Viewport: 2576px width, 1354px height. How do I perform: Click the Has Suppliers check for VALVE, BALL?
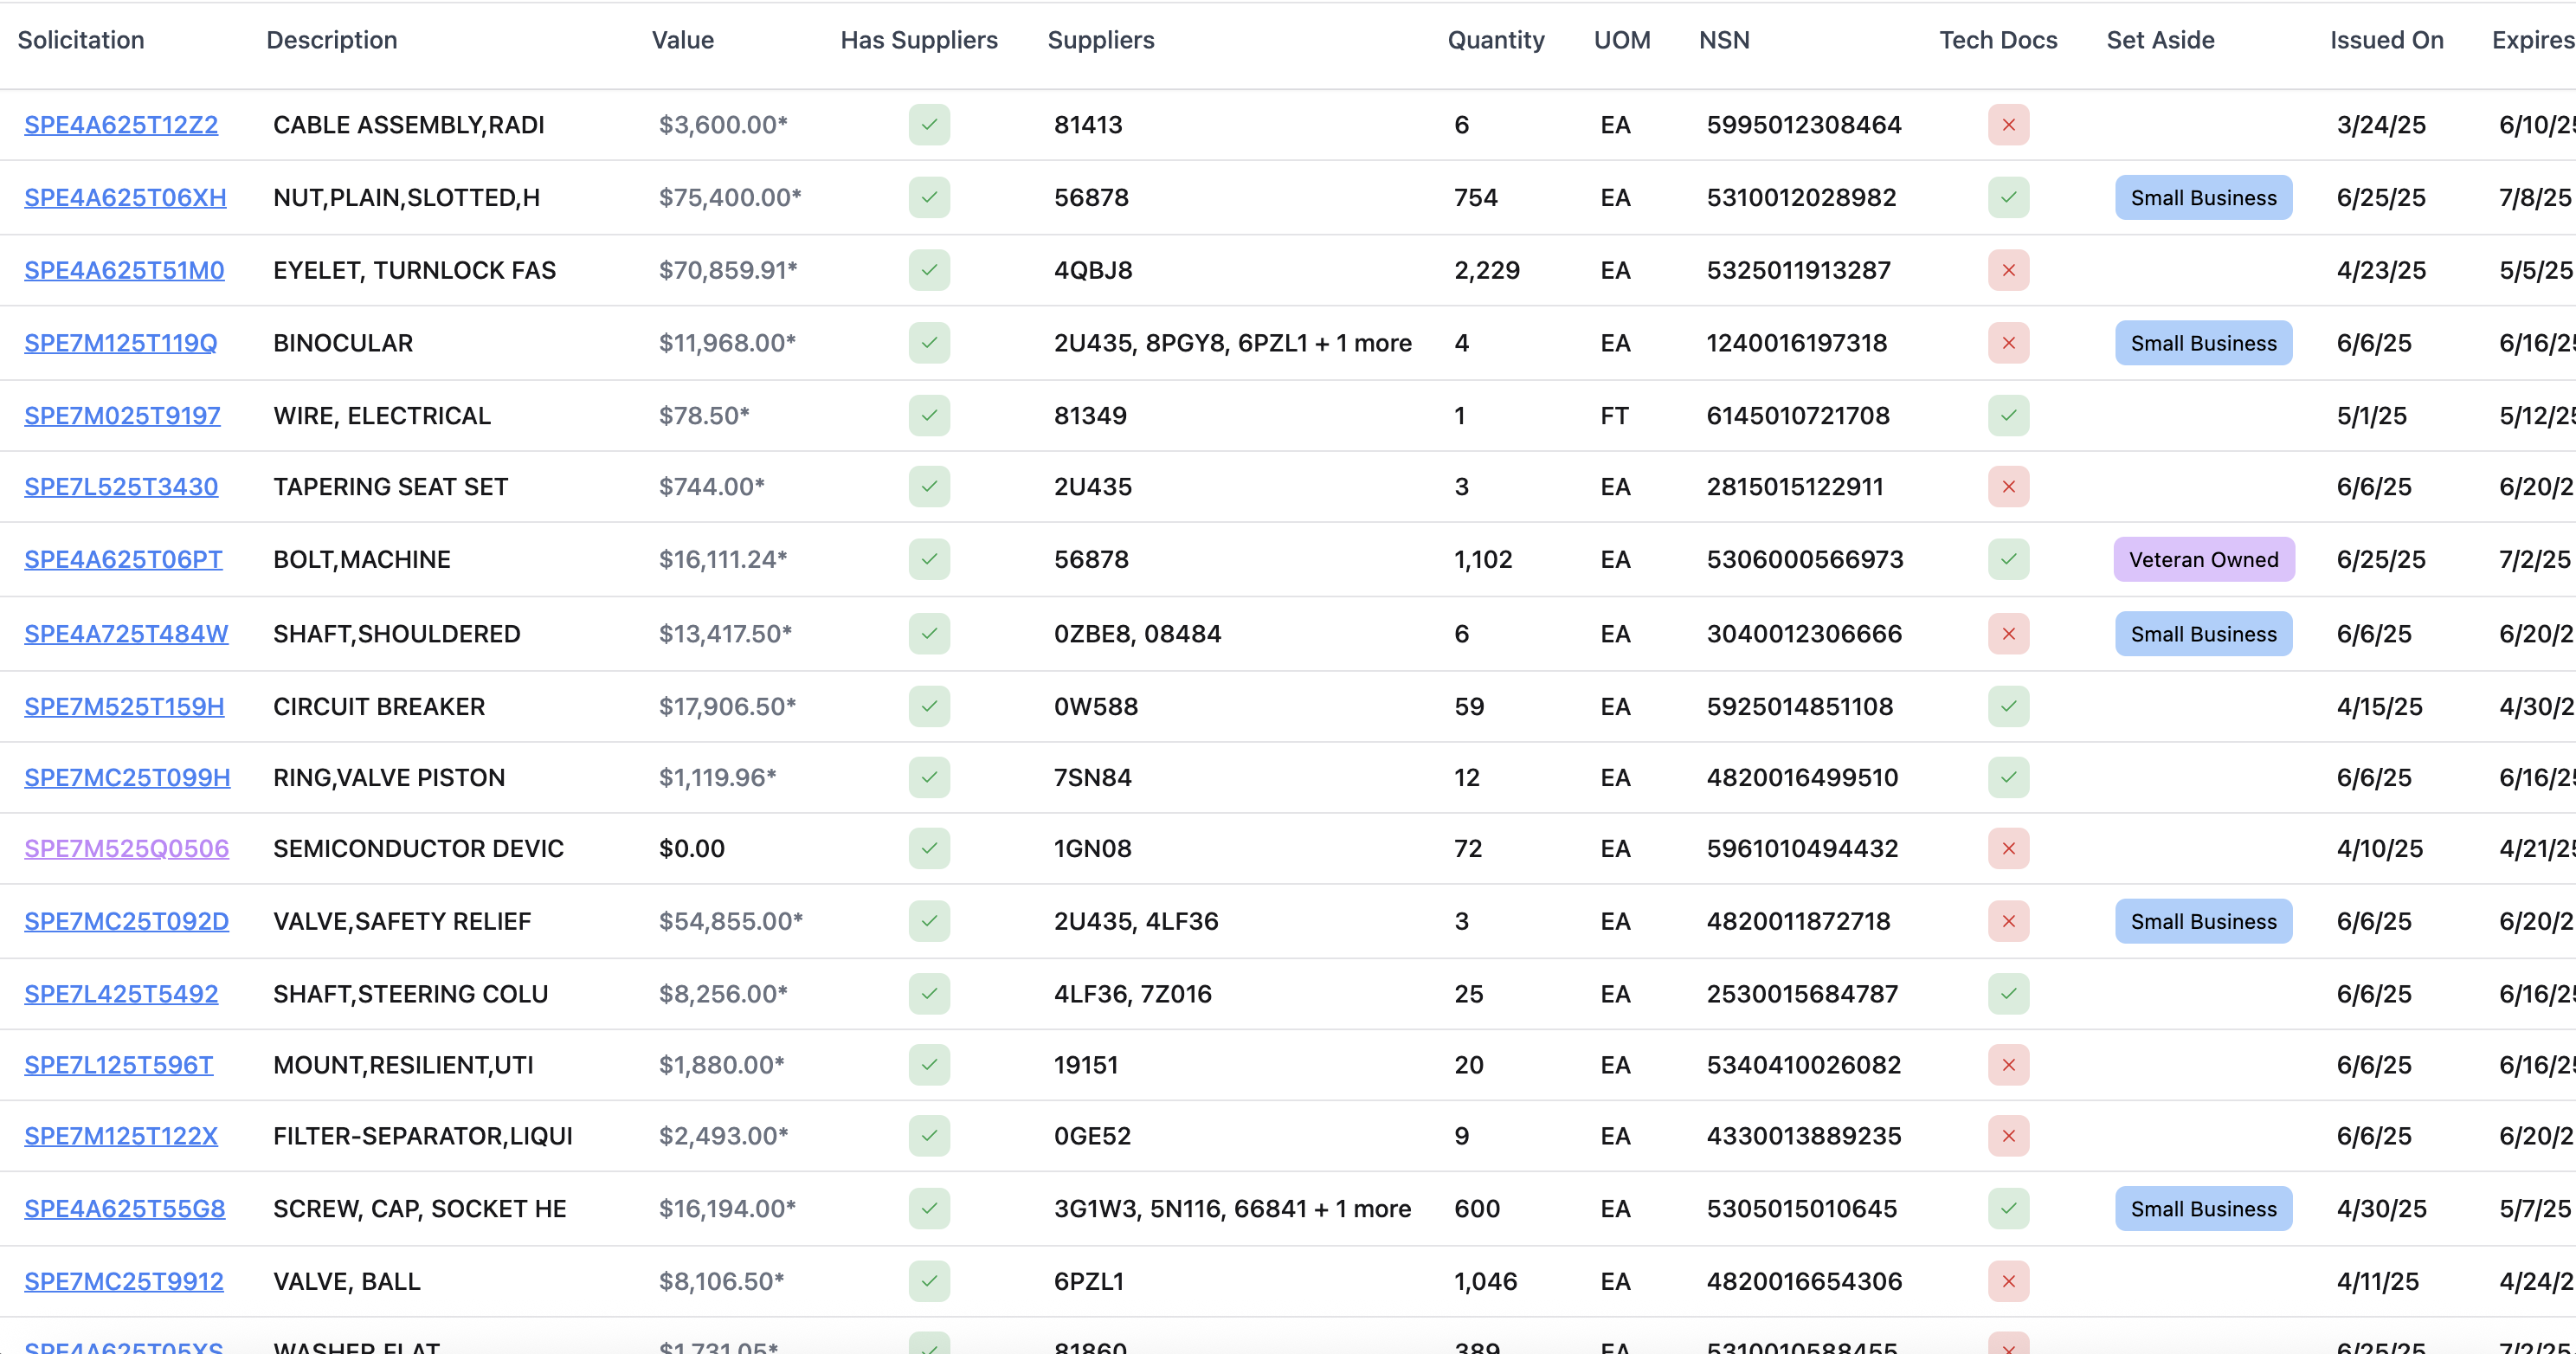(929, 1281)
